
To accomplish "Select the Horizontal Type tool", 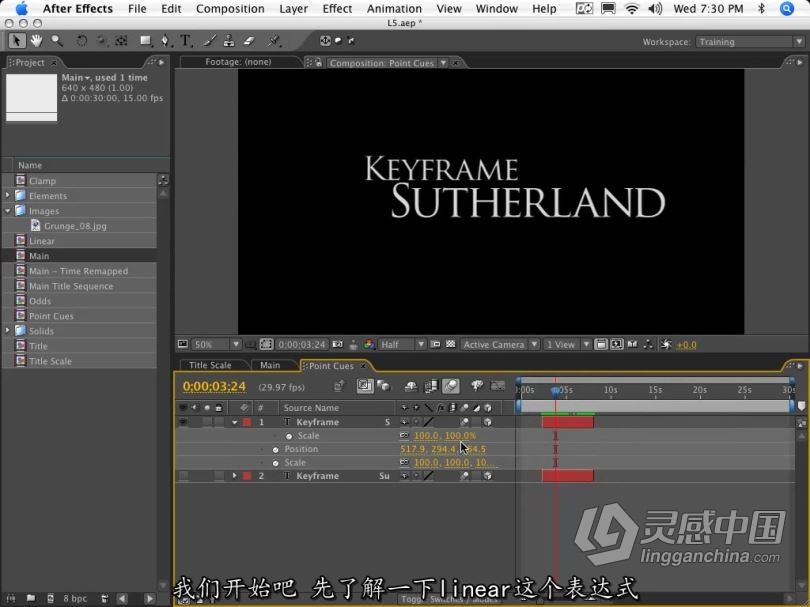I will tap(185, 41).
